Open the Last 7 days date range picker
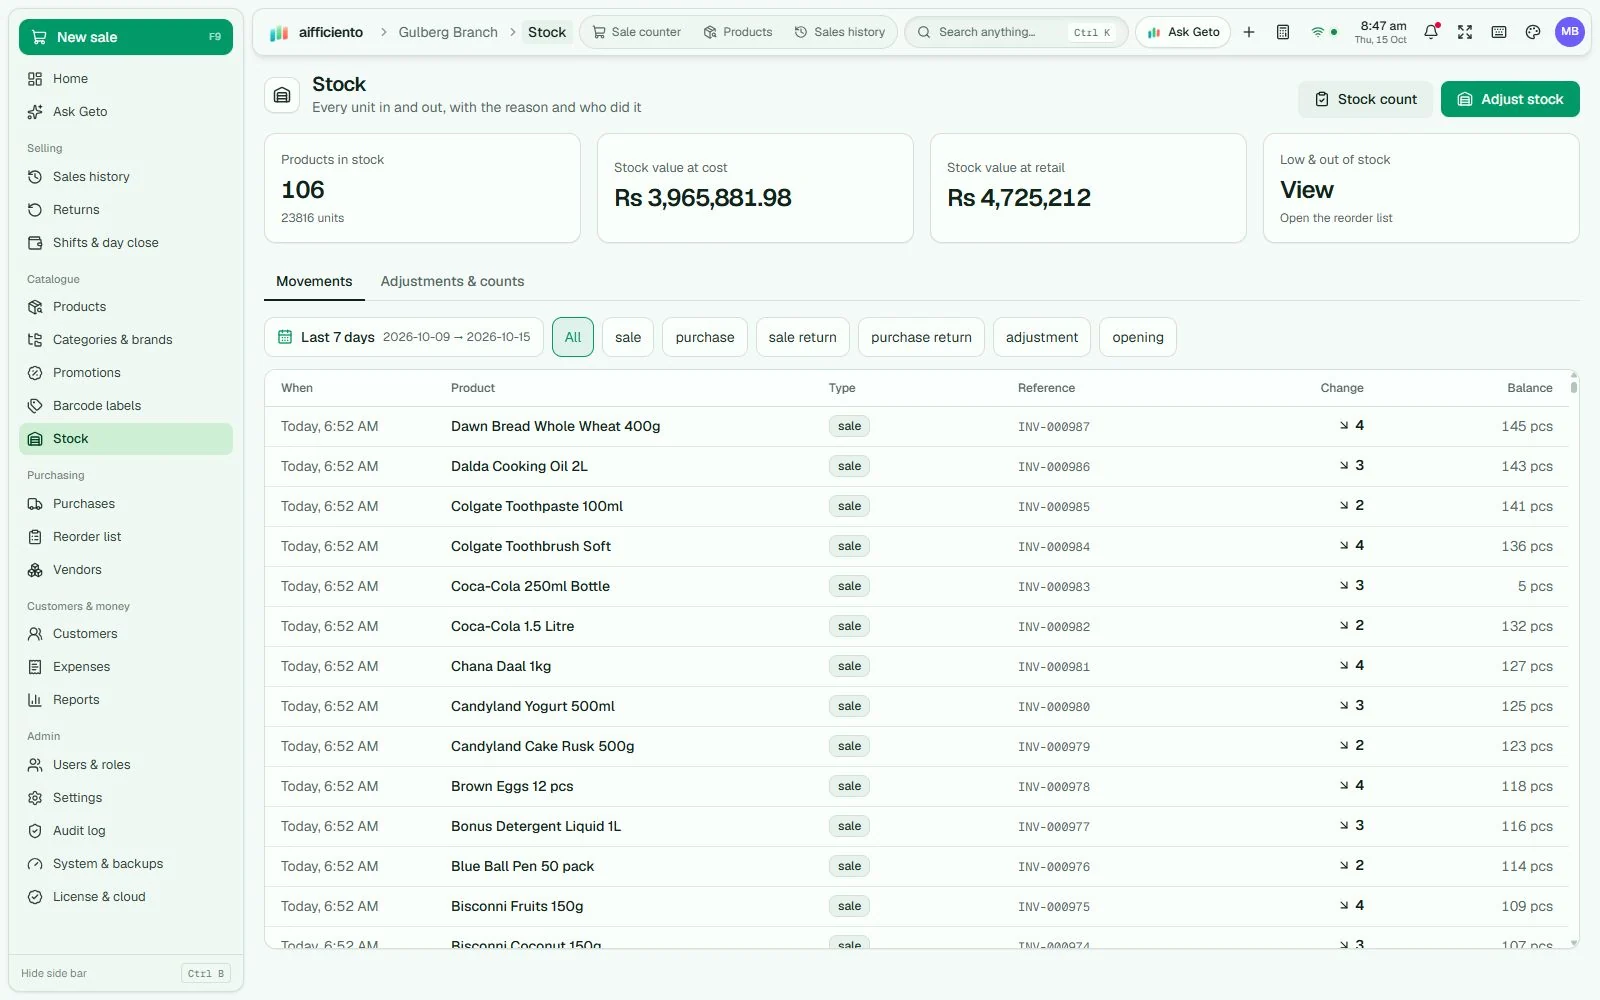 (404, 337)
